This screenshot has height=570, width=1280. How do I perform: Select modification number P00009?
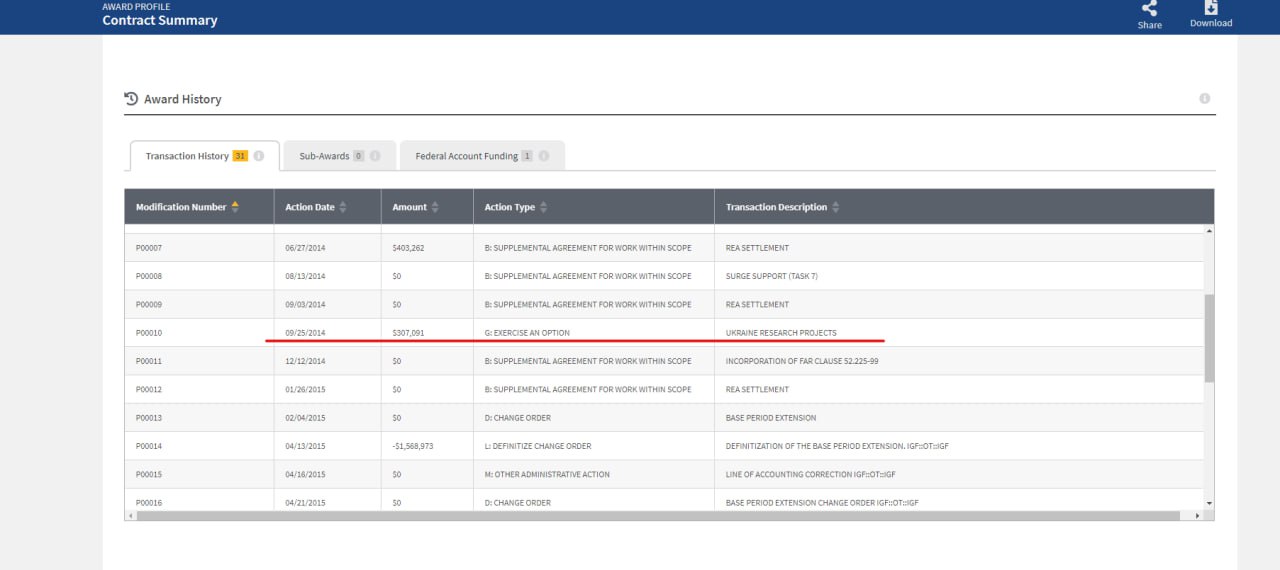point(149,304)
